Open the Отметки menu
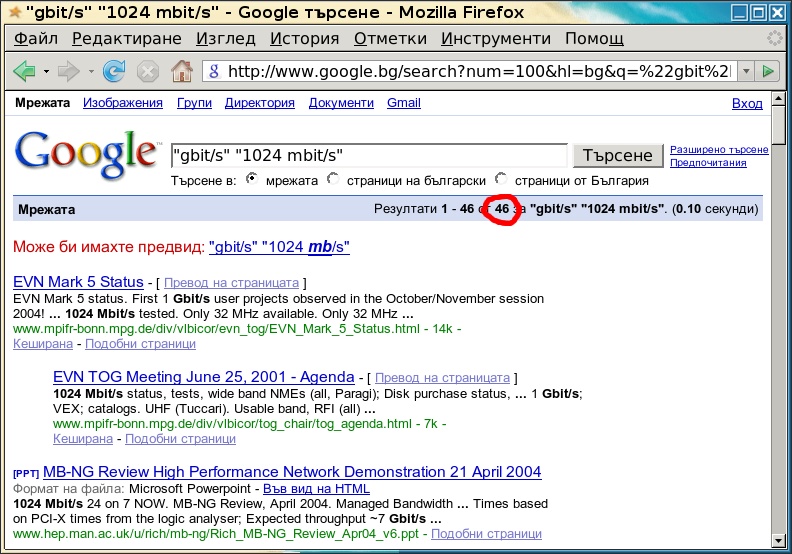 390,38
